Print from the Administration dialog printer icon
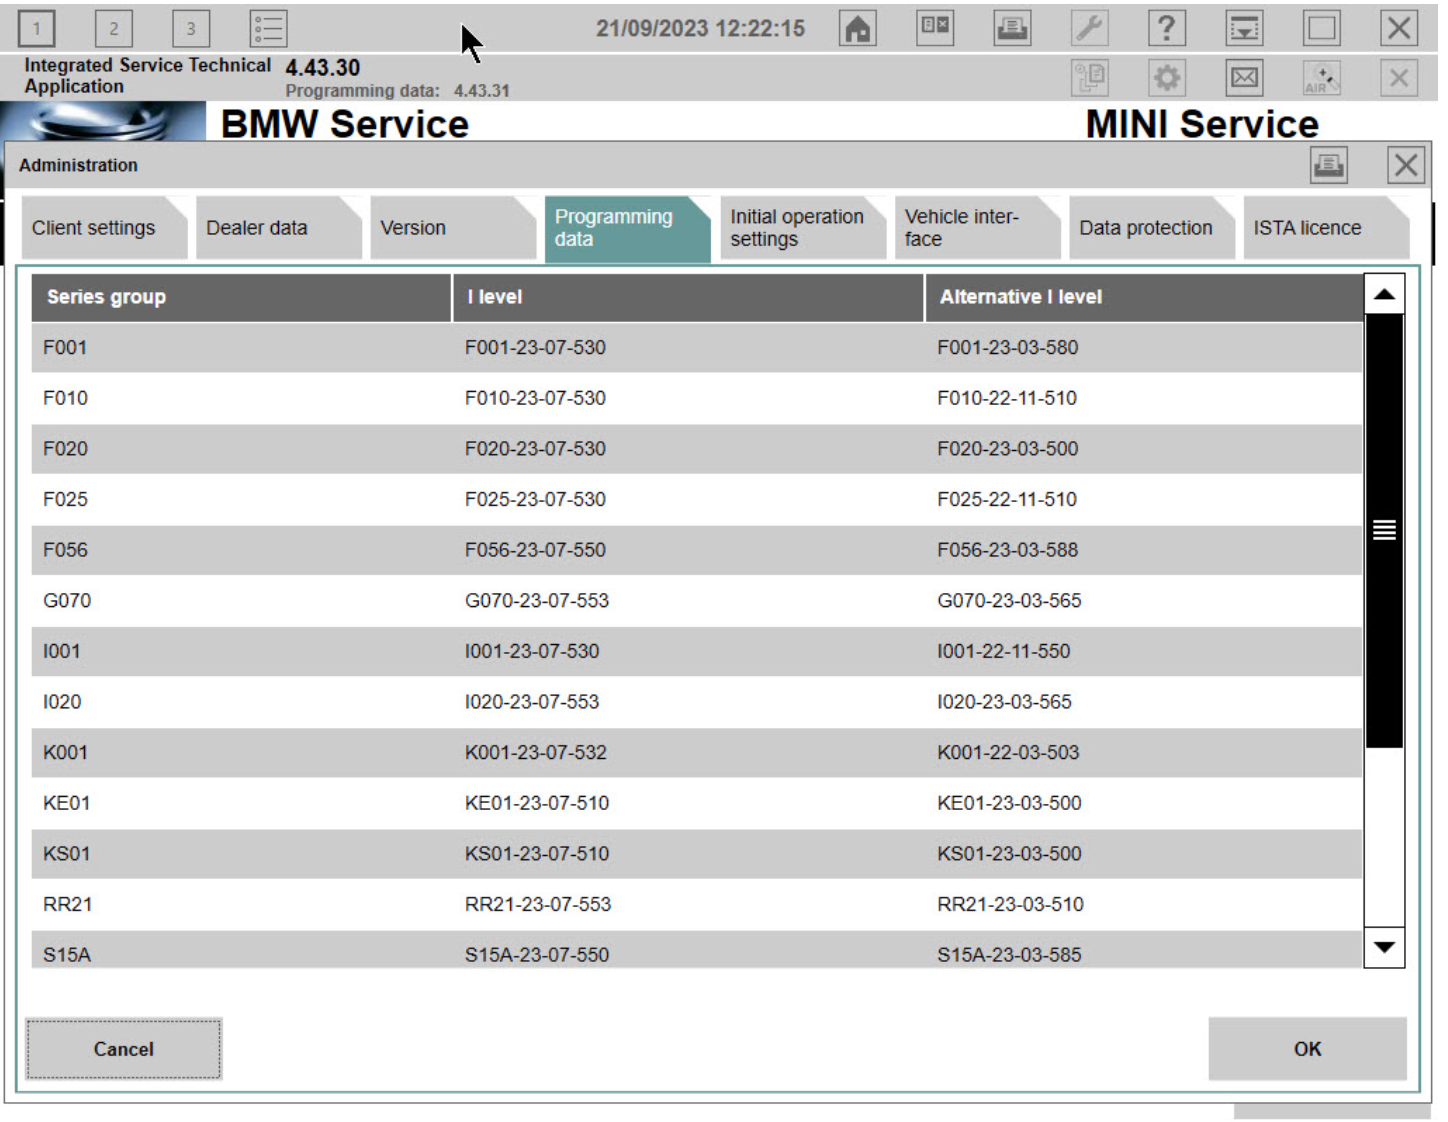Viewport: 1448px width, 1122px height. [1328, 166]
